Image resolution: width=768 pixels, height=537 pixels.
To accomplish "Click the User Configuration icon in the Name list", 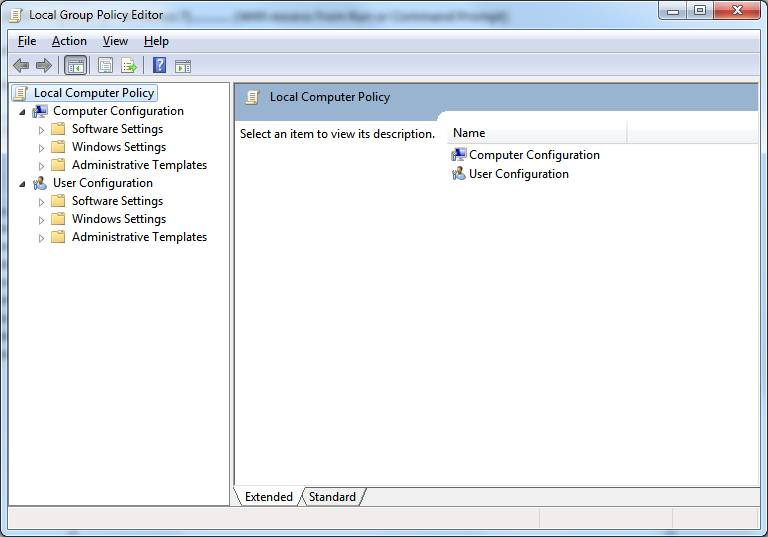I will click(x=458, y=174).
